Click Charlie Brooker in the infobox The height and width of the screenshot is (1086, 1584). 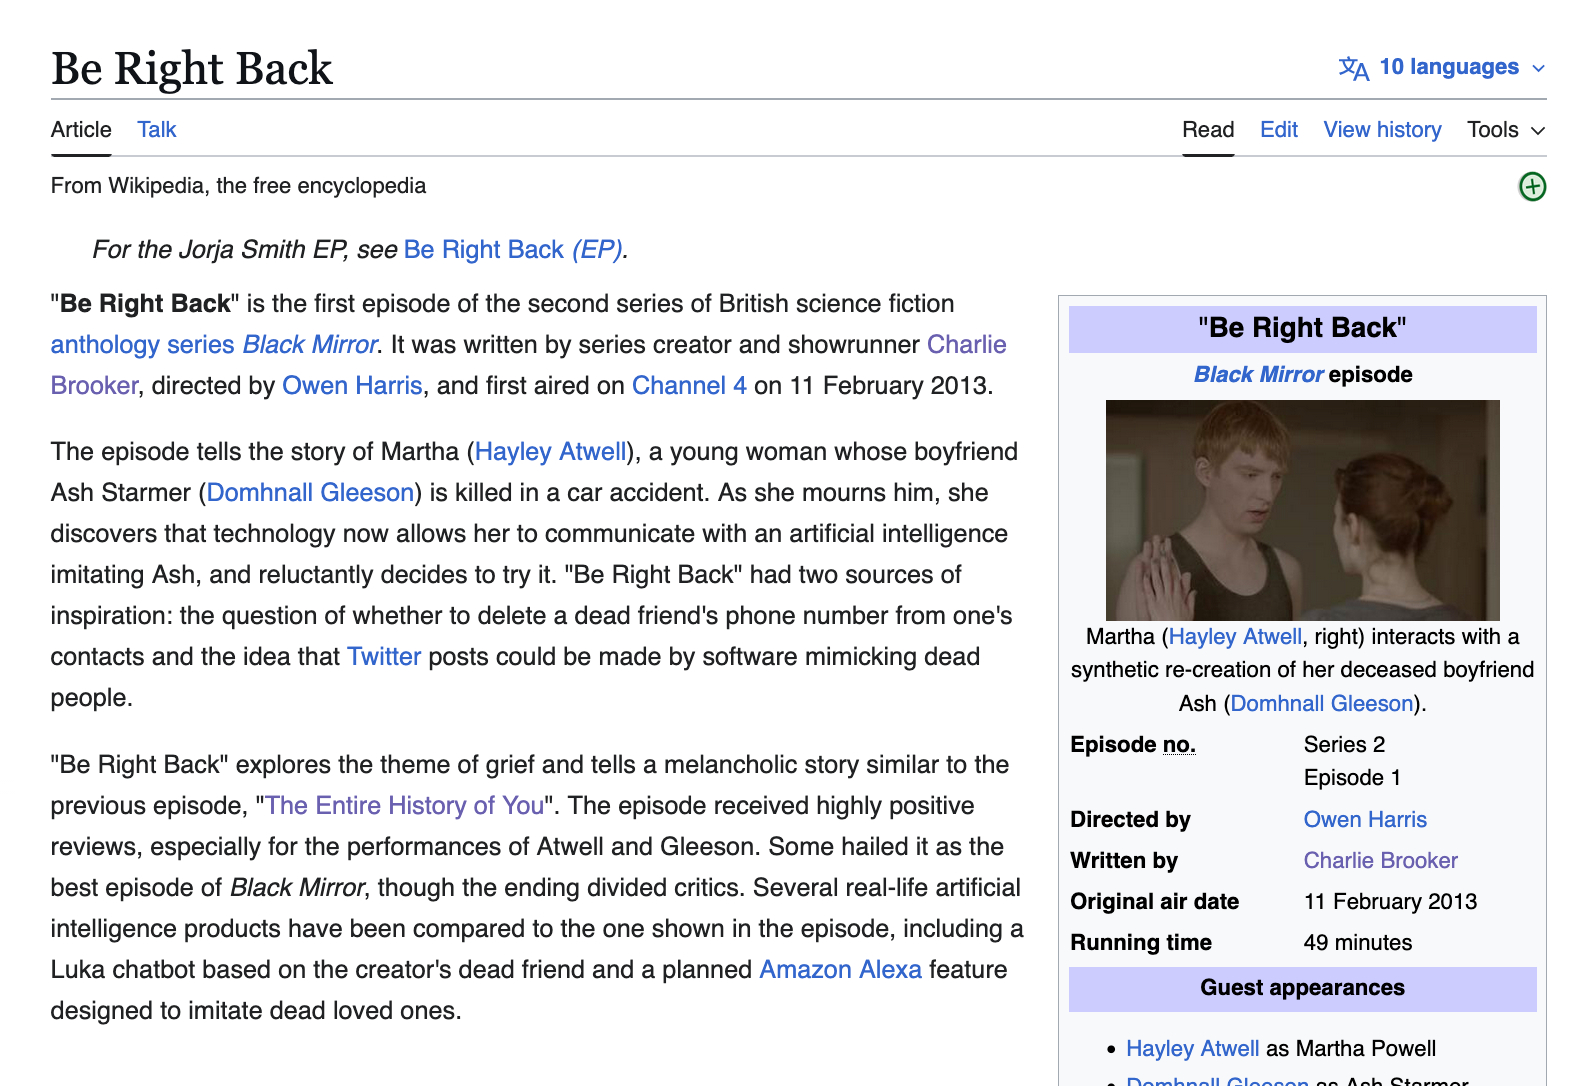[1380, 861]
